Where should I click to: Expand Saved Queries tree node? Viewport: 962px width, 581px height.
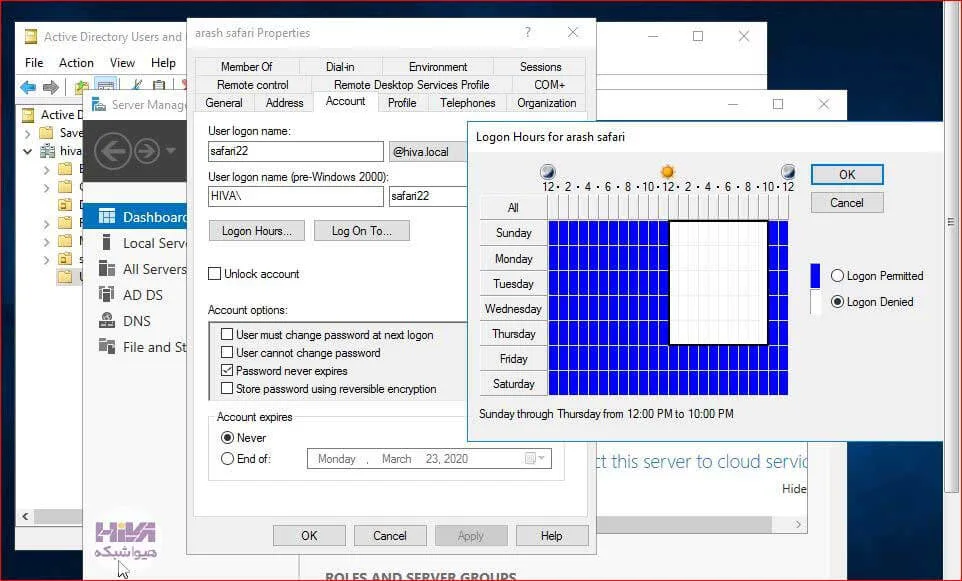tap(28, 133)
